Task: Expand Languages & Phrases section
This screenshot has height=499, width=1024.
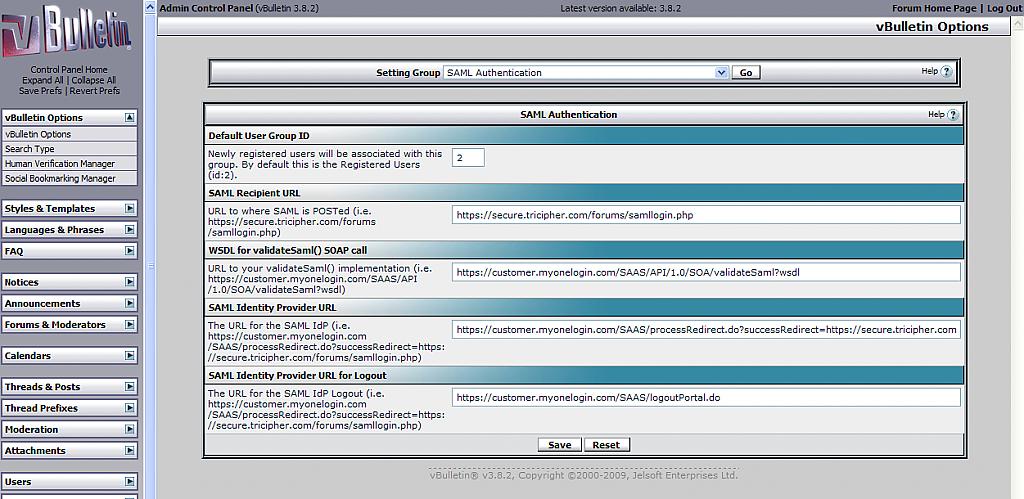Action: click(130, 230)
